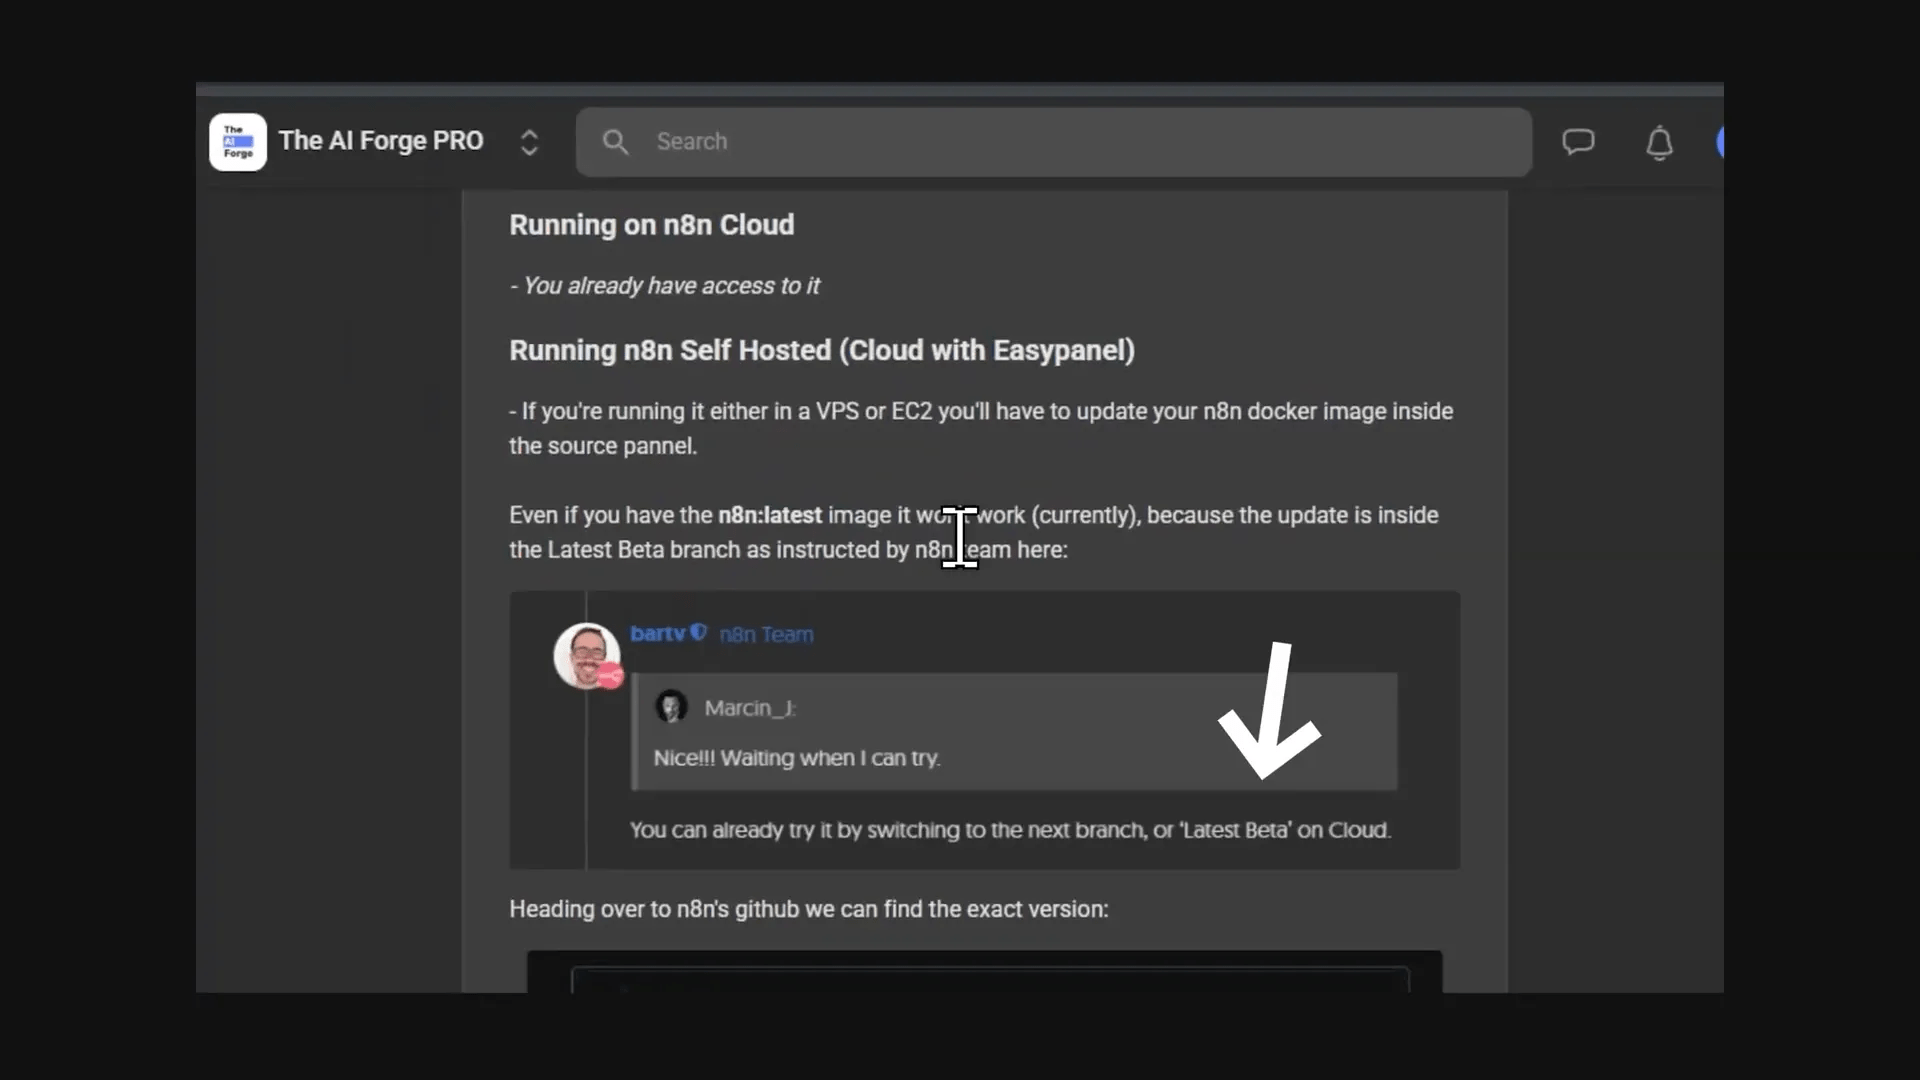Click the n8n Team label
The image size is (1920, 1080).
click(x=766, y=634)
